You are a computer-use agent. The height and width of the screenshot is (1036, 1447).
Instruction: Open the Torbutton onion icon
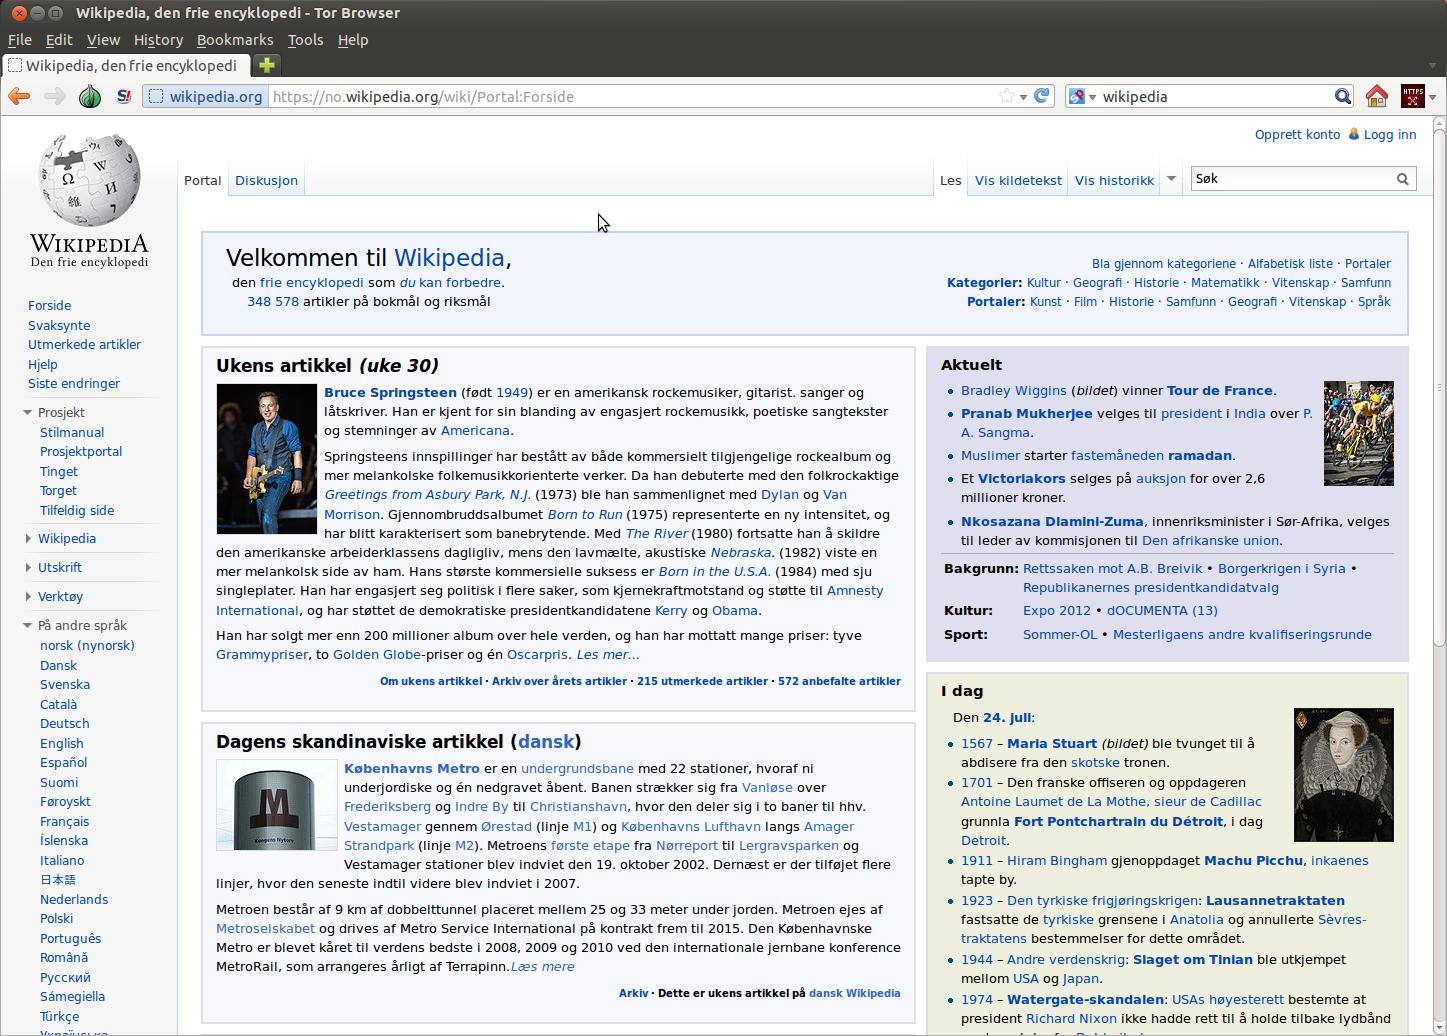[90, 96]
